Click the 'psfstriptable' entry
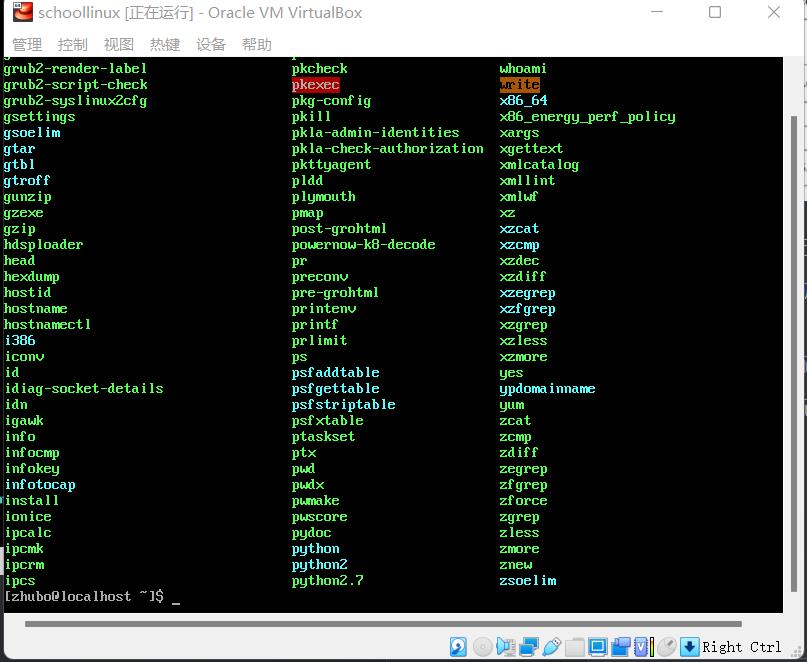The height and width of the screenshot is (662, 807). [x=343, y=405]
